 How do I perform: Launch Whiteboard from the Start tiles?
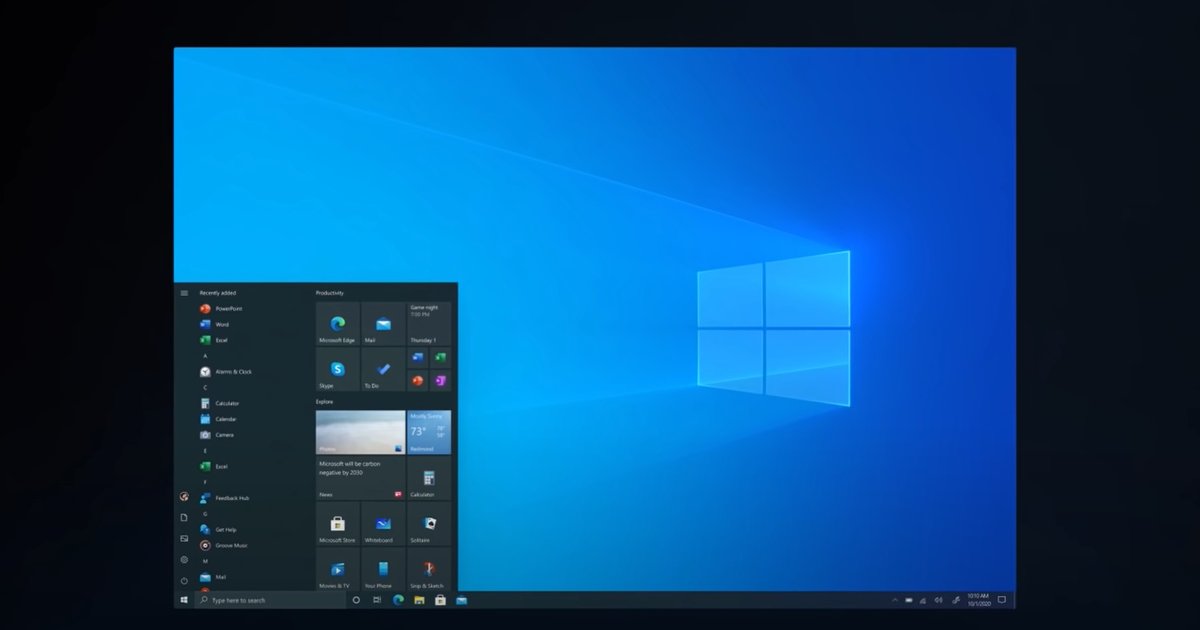(381, 523)
